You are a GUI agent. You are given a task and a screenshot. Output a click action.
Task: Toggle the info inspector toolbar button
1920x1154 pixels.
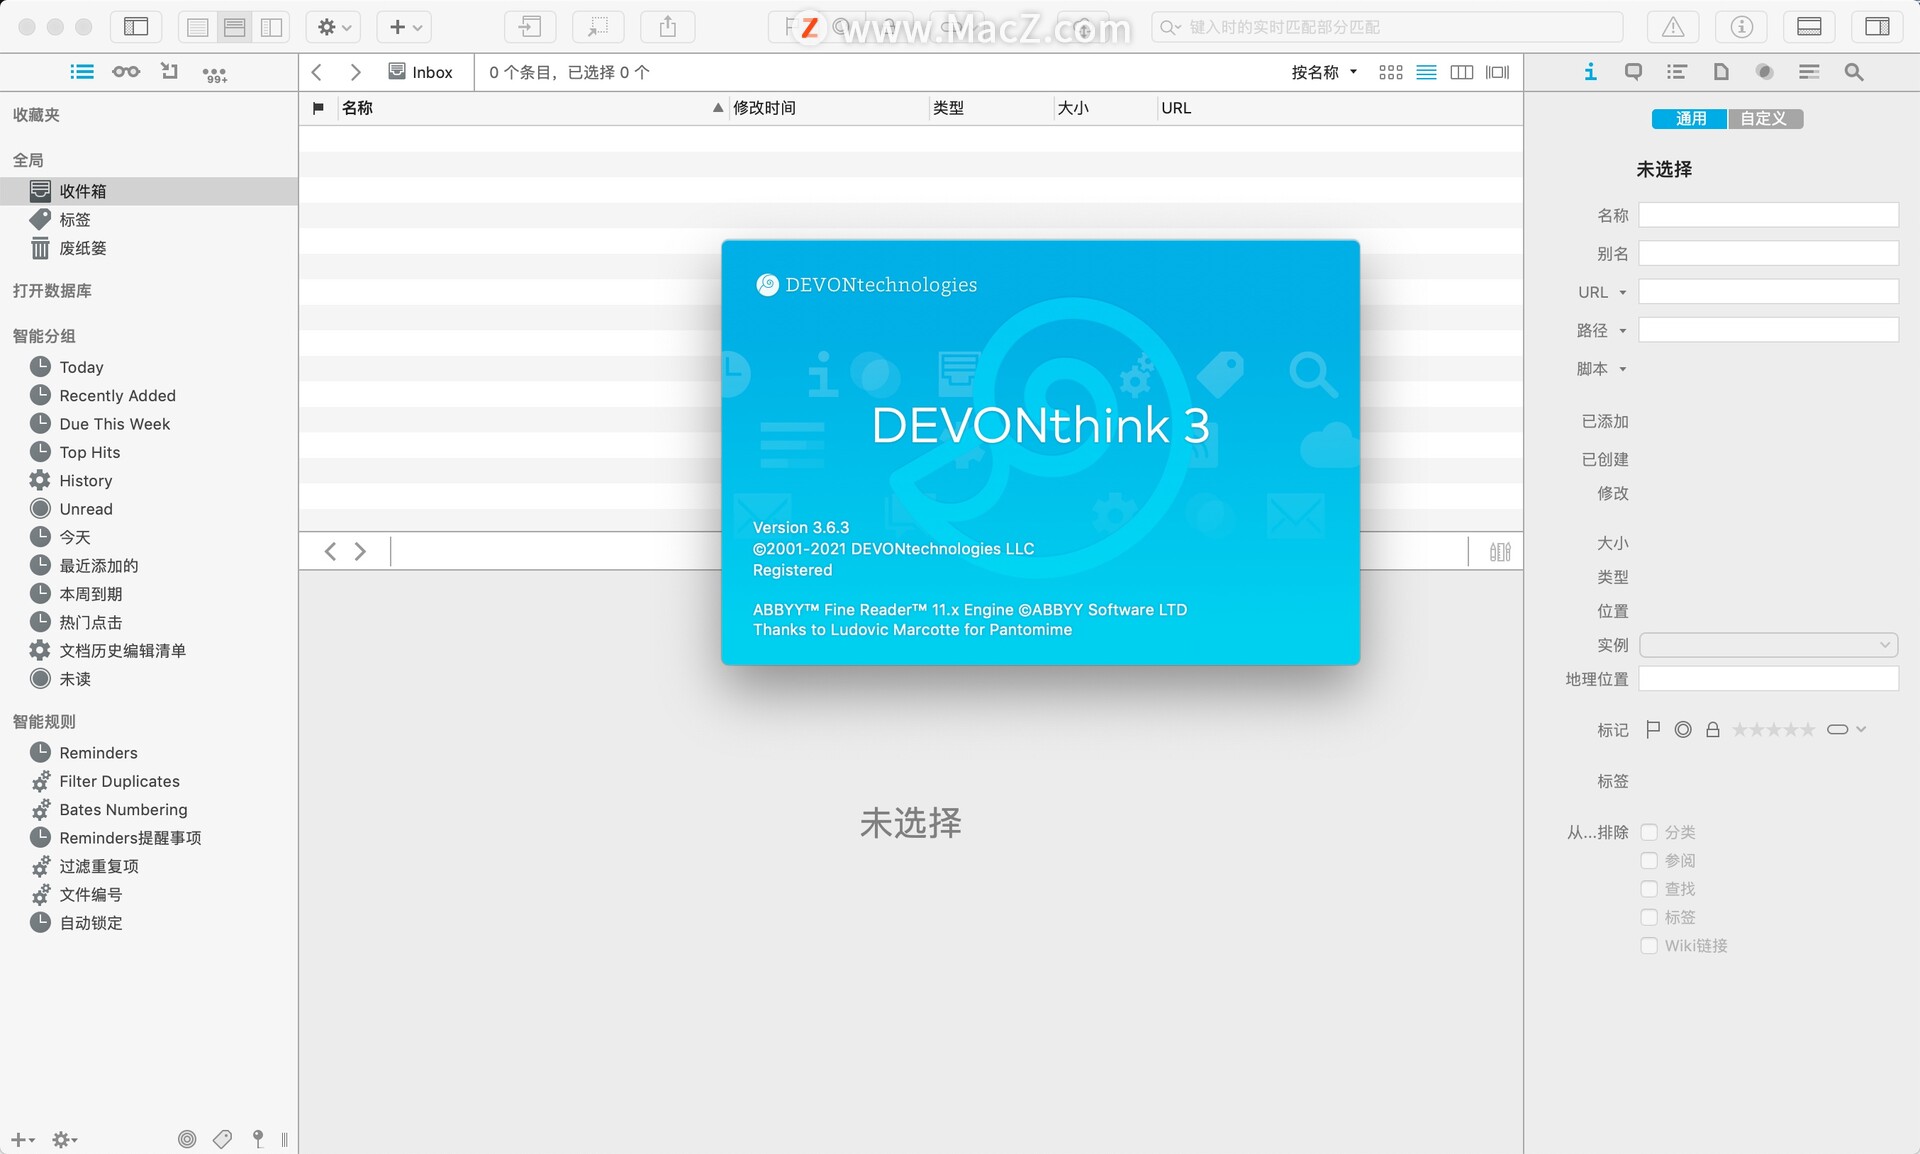coord(1741,27)
